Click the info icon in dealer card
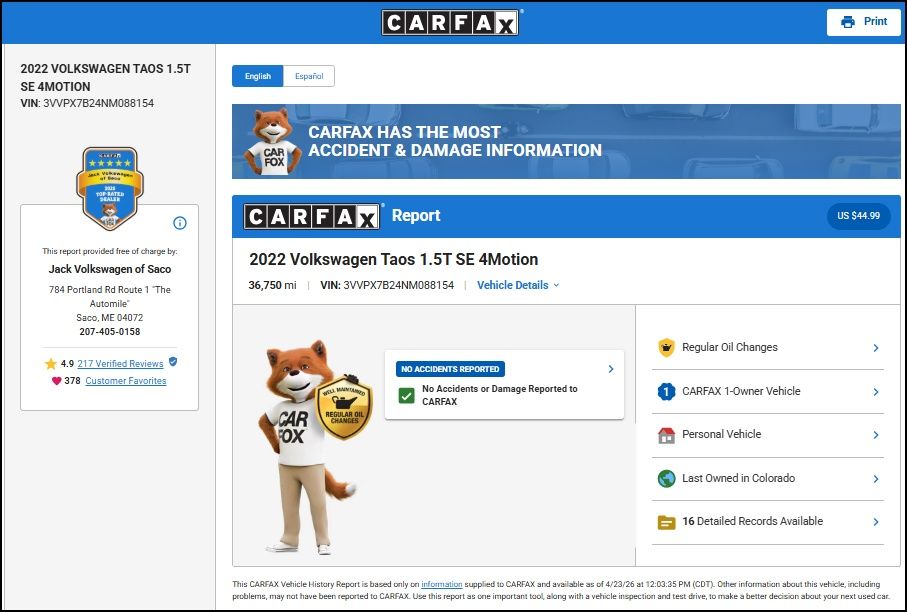907x612 pixels. pyautogui.click(x=180, y=223)
